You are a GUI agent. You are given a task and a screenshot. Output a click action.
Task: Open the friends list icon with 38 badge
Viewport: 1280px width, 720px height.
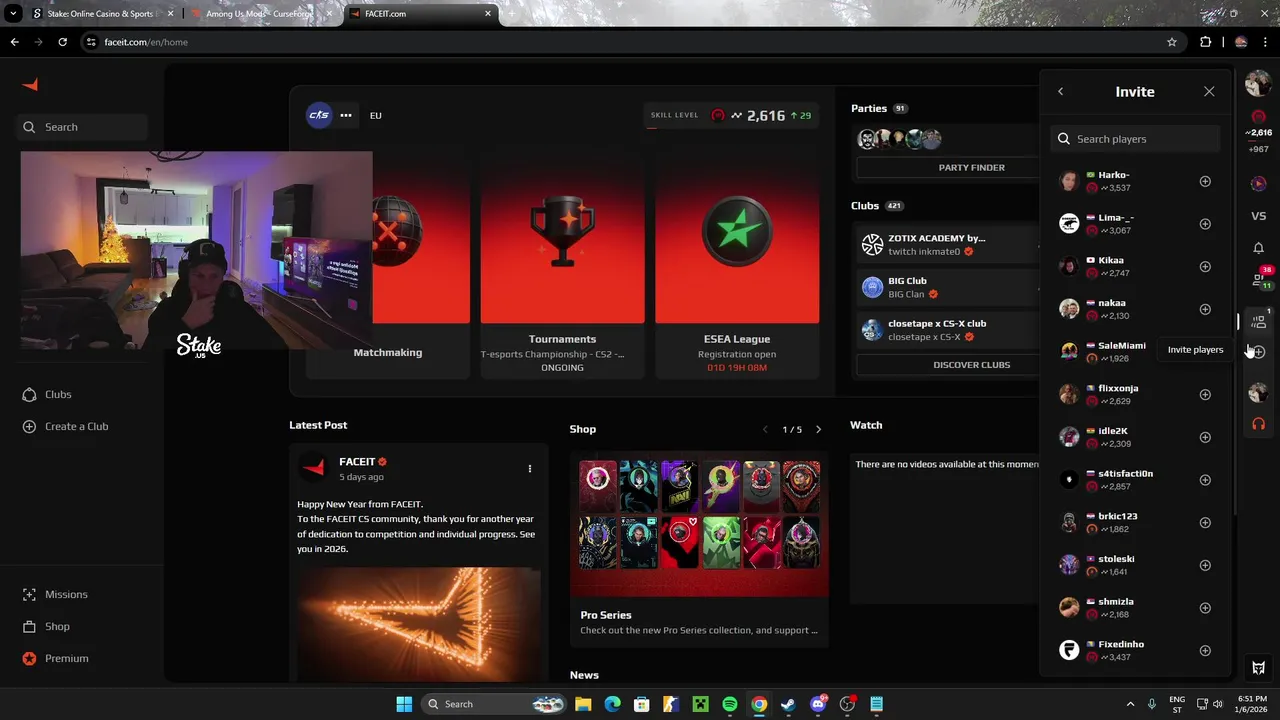click(x=1260, y=278)
